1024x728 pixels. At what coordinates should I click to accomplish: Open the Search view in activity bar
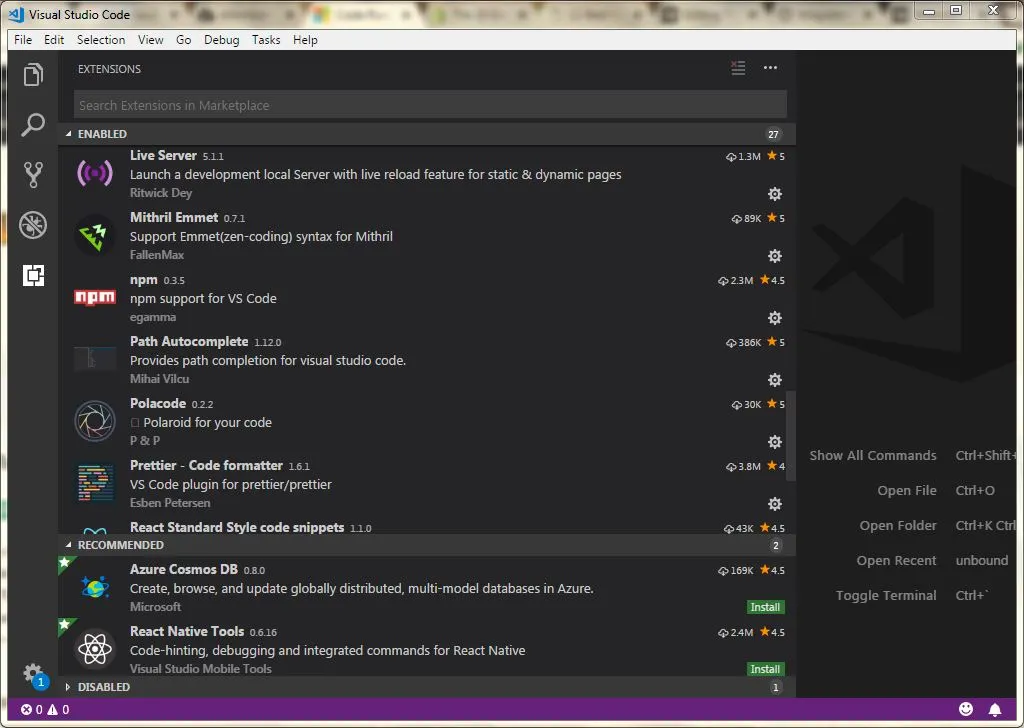click(33, 125)
